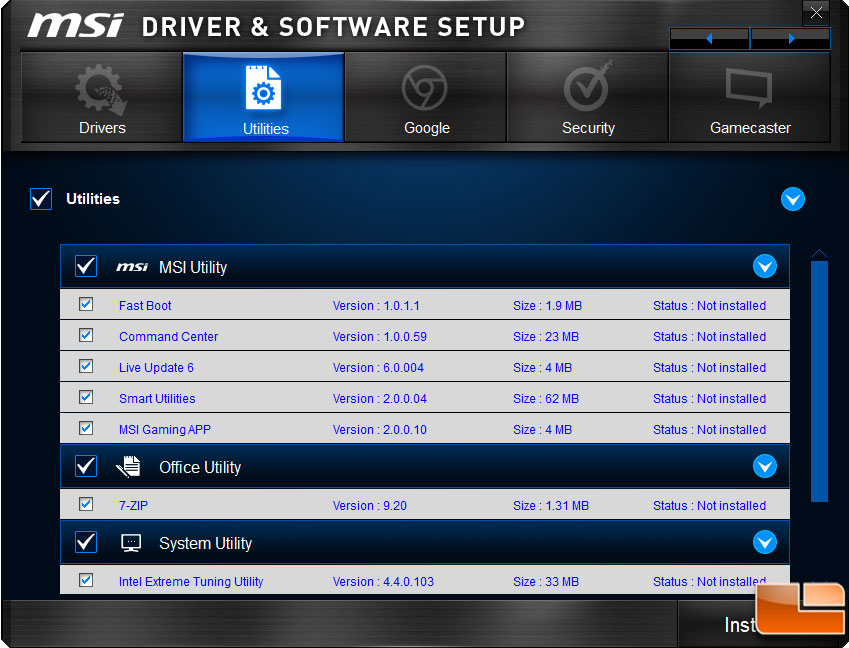Click Fast Boot's Status : Not installed
Viewport: 849px width, 648px height.
[709, 305]
